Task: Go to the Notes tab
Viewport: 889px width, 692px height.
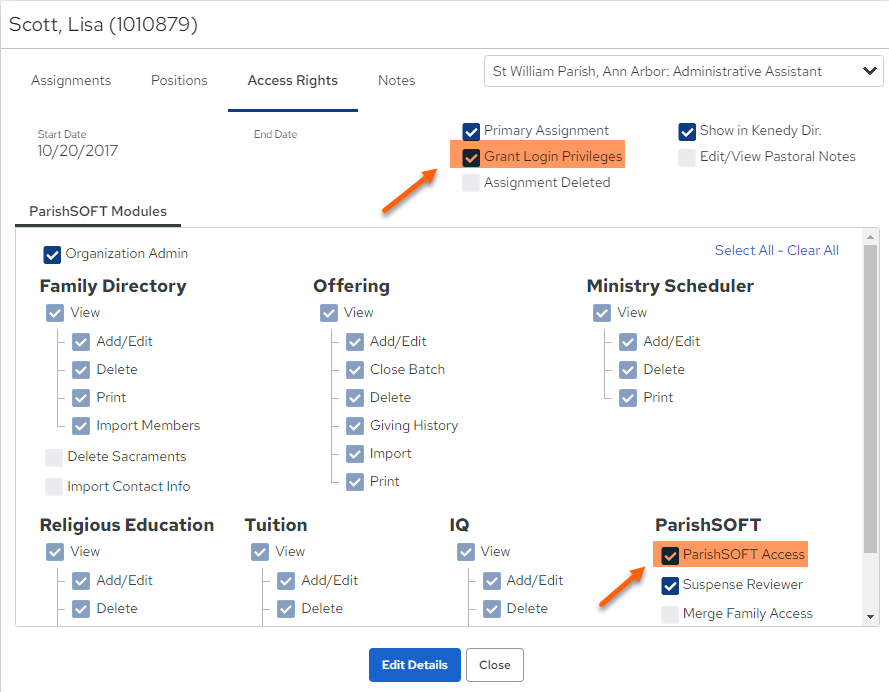Action: coord(396,80)
